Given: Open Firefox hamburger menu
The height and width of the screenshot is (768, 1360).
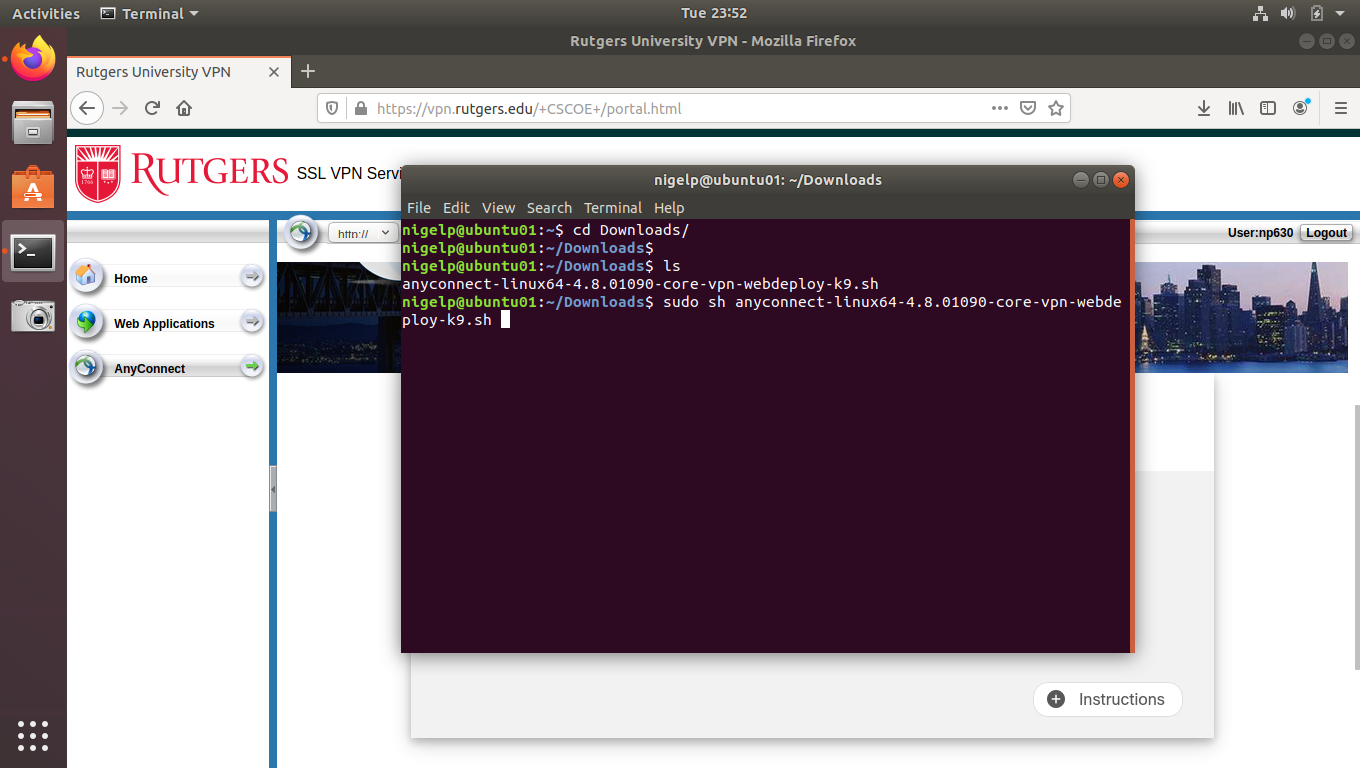Looking at the screenshot, I should [1341, 108].
